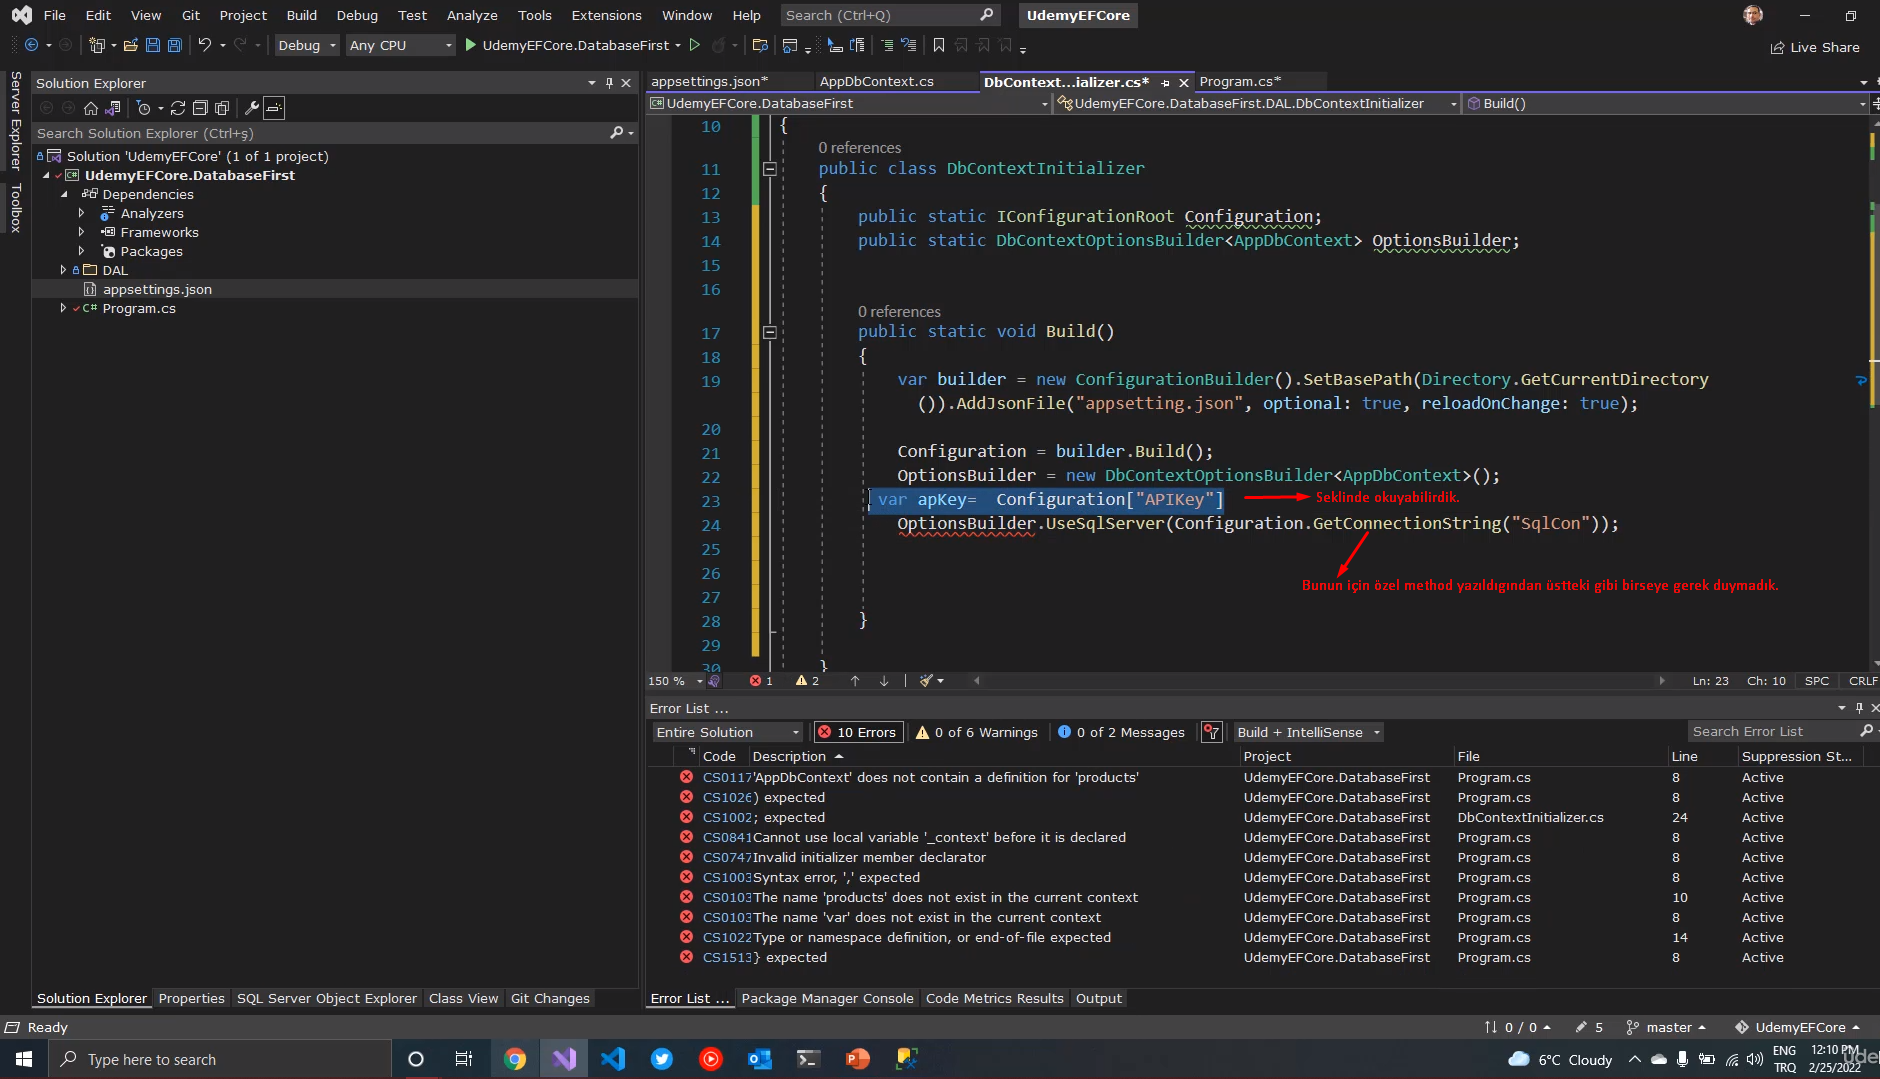
Task: Open the Any CPU platform dropdown
Action: pos(399,45)
